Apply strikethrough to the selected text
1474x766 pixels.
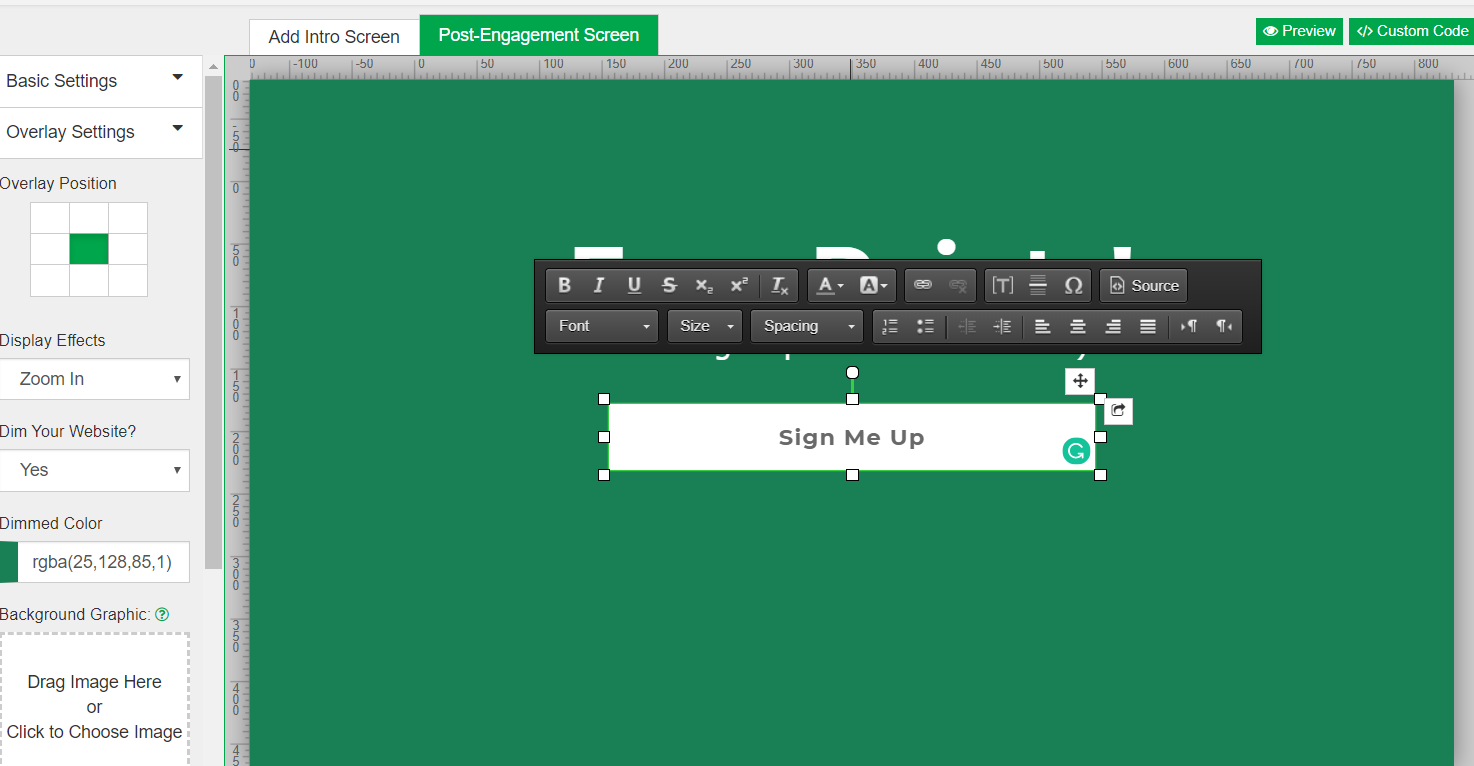(669, 286)
